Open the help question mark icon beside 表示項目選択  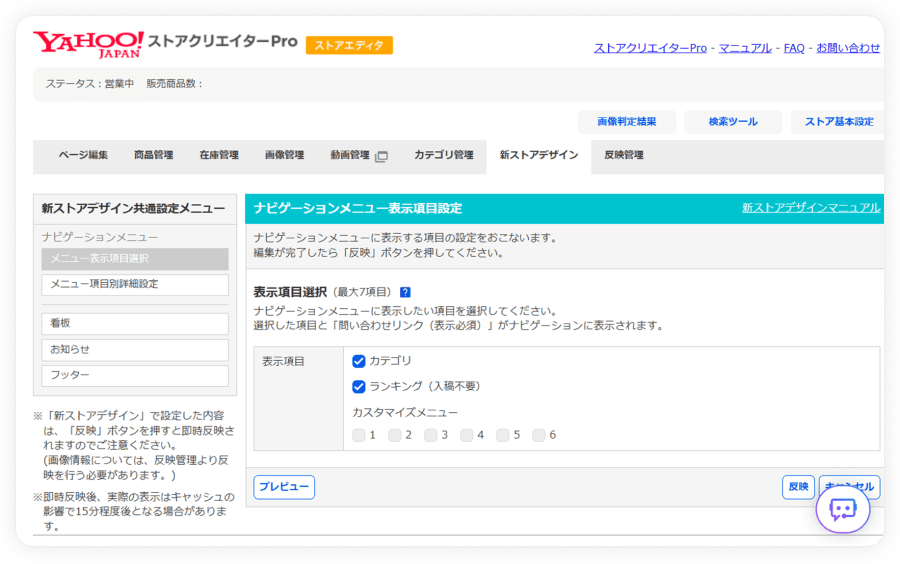tap(405, 292)
